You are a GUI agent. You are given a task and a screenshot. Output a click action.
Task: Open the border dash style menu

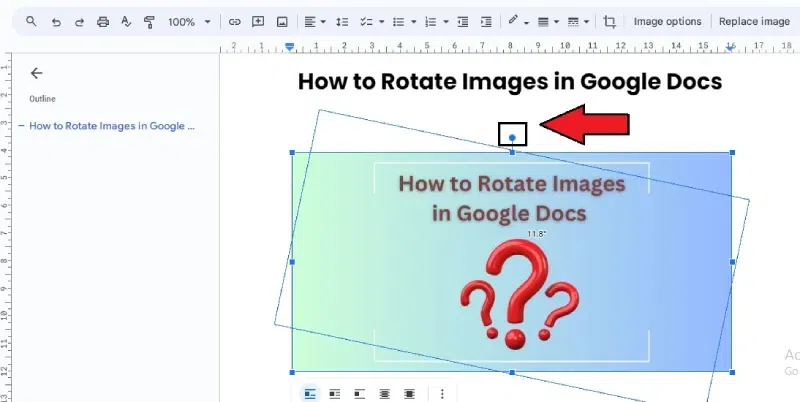click(x=573, y=22)
